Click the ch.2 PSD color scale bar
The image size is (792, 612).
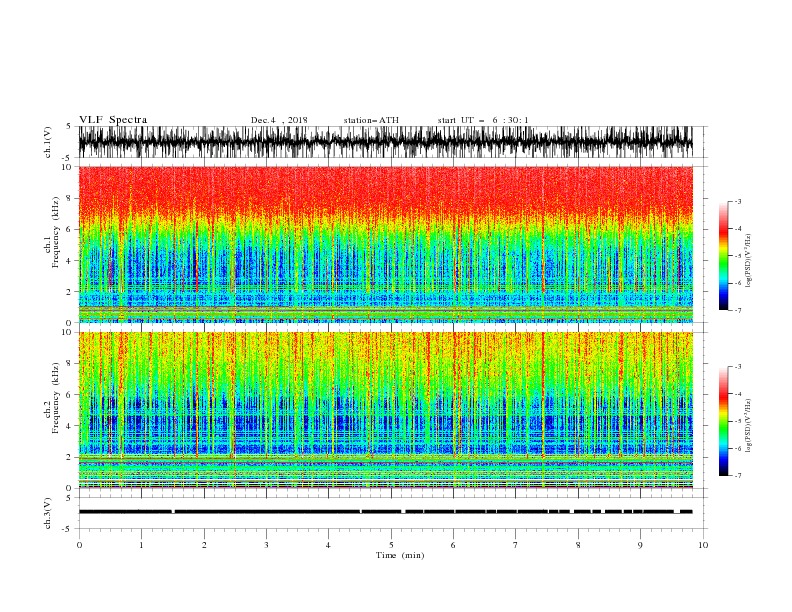723,421
